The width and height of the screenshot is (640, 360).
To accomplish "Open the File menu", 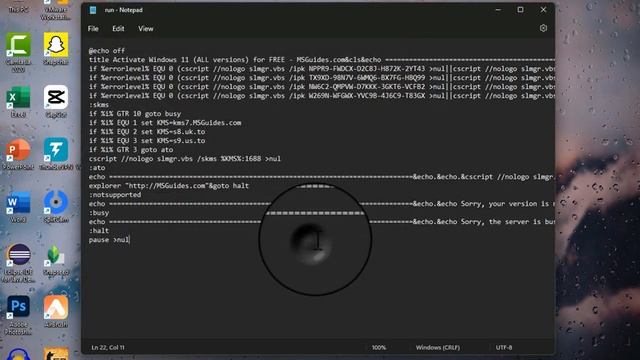I will [93, 29].
